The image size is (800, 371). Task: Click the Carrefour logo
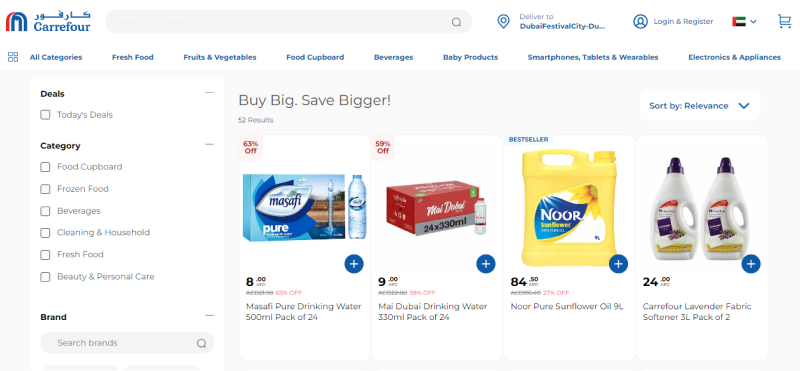[48, 21]
